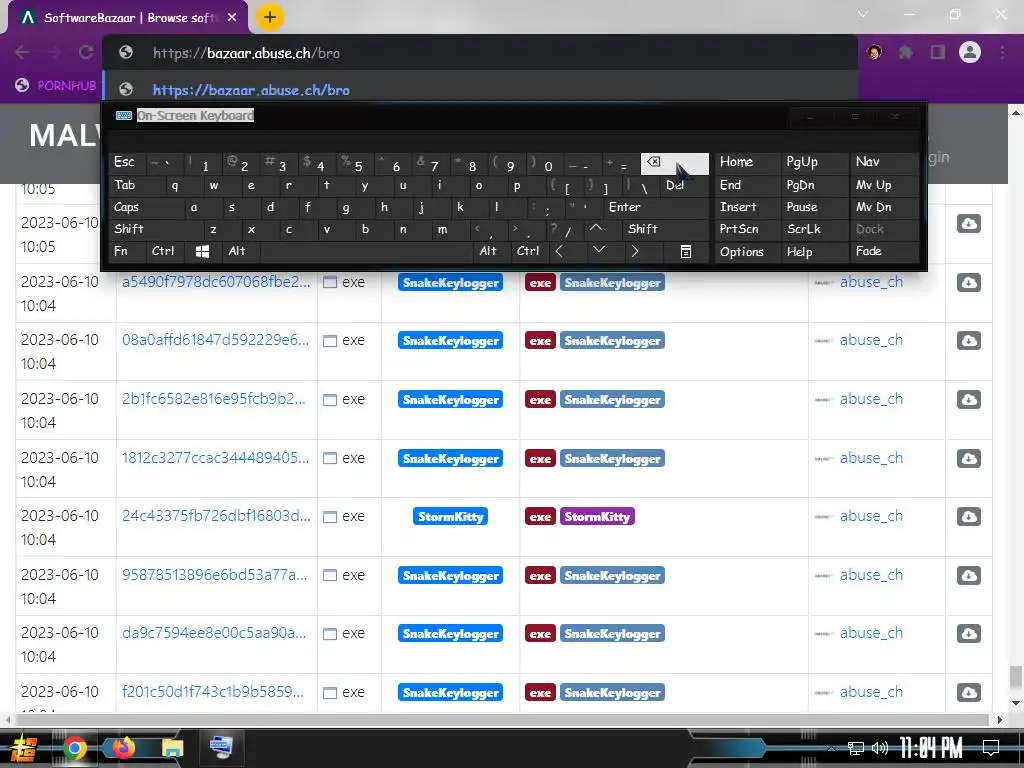Open the Chrome profile avatar icon
This screenshot has height=768, width=1024.
tap(970, 52)
